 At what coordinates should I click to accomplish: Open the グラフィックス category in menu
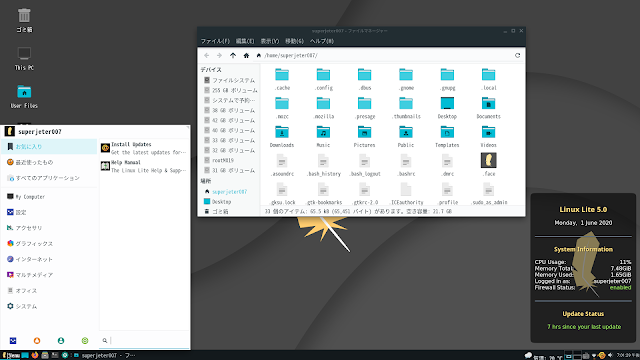(49, 244)
